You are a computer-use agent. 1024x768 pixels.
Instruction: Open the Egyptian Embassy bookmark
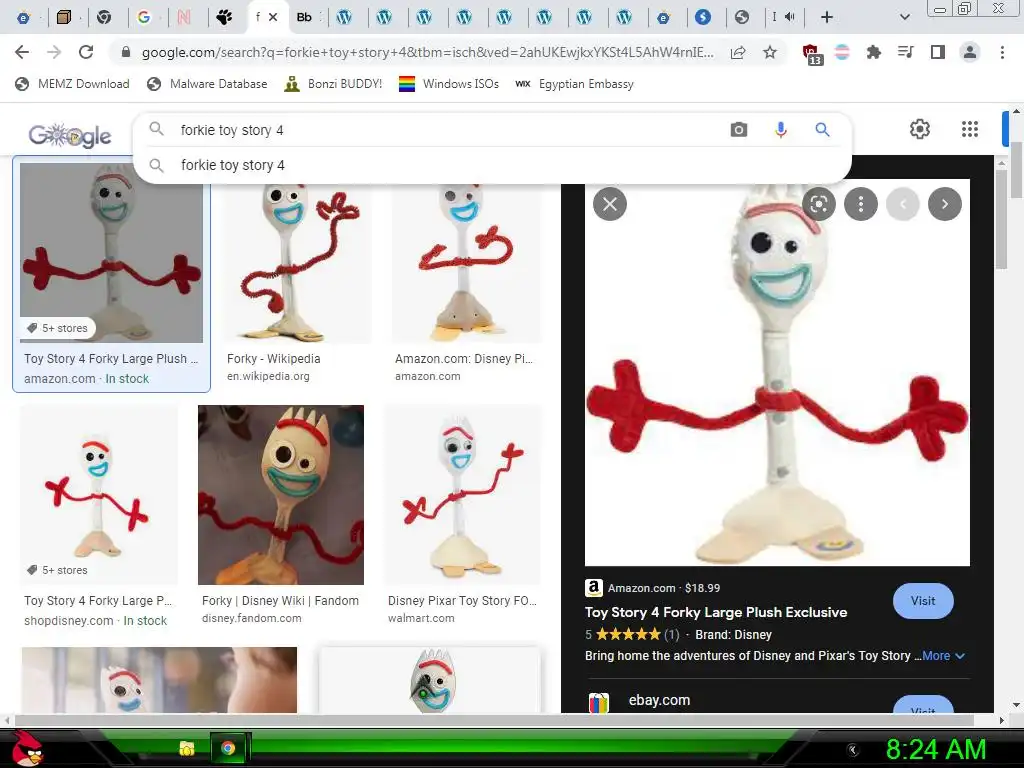575,84
